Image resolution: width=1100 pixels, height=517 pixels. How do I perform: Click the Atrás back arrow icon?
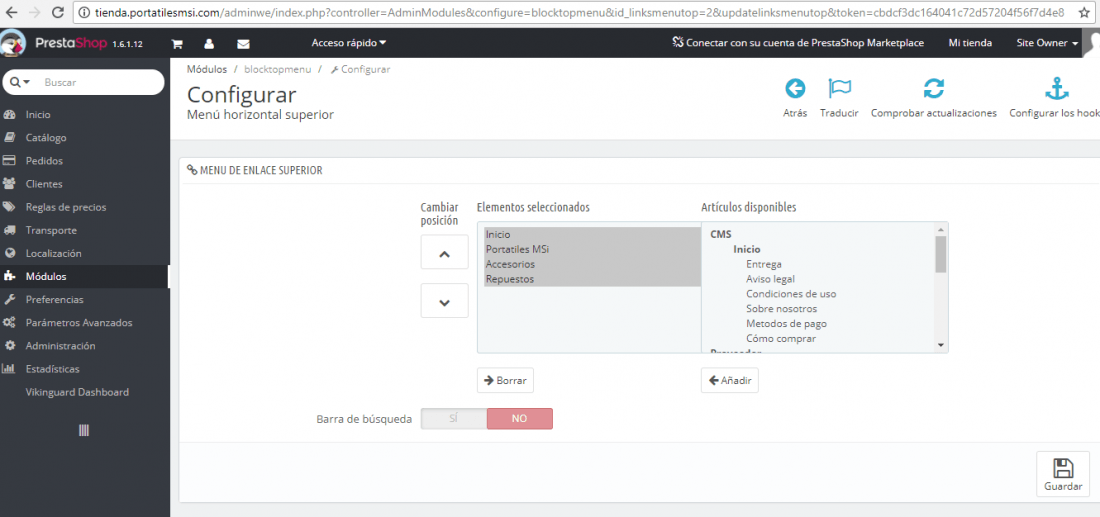795,88
